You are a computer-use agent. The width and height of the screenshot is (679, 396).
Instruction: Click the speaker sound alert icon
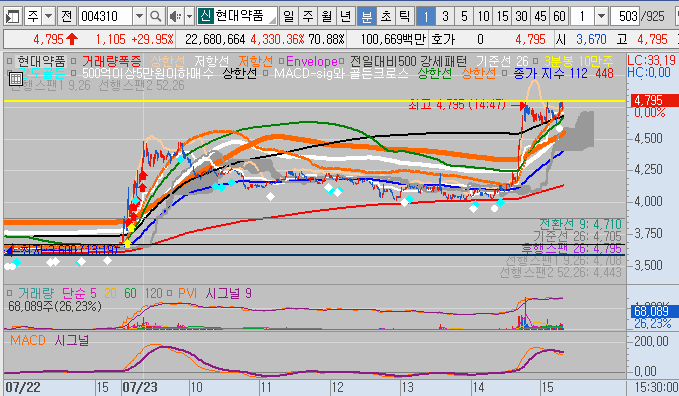tap(175, 16)
